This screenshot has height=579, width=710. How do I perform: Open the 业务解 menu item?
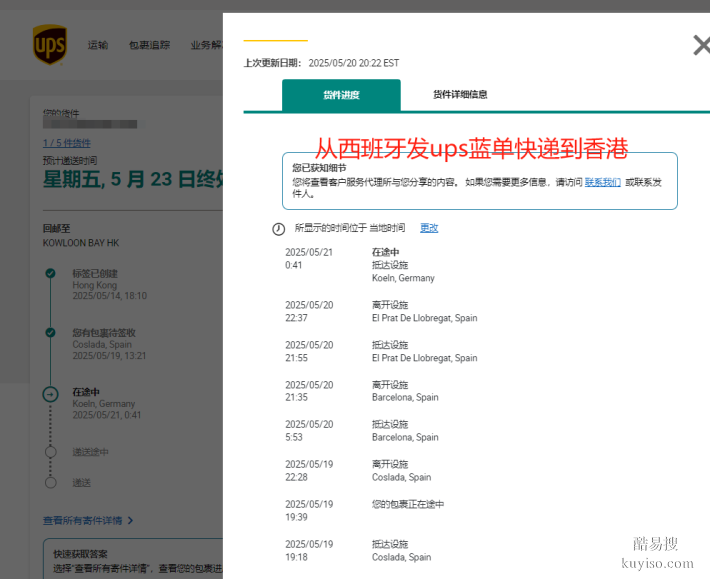[x=206, y=45]
